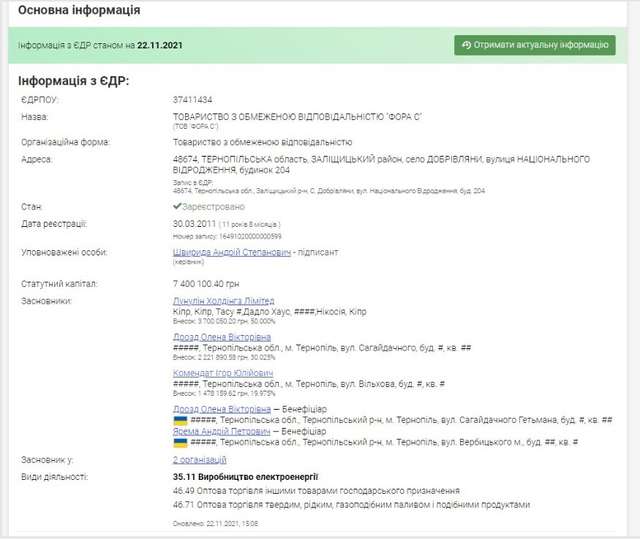Click the statutory capital value 7 400 100.40 грн
Image resolution: width=640 pixels, height=540 pixels.
point(216,285)
